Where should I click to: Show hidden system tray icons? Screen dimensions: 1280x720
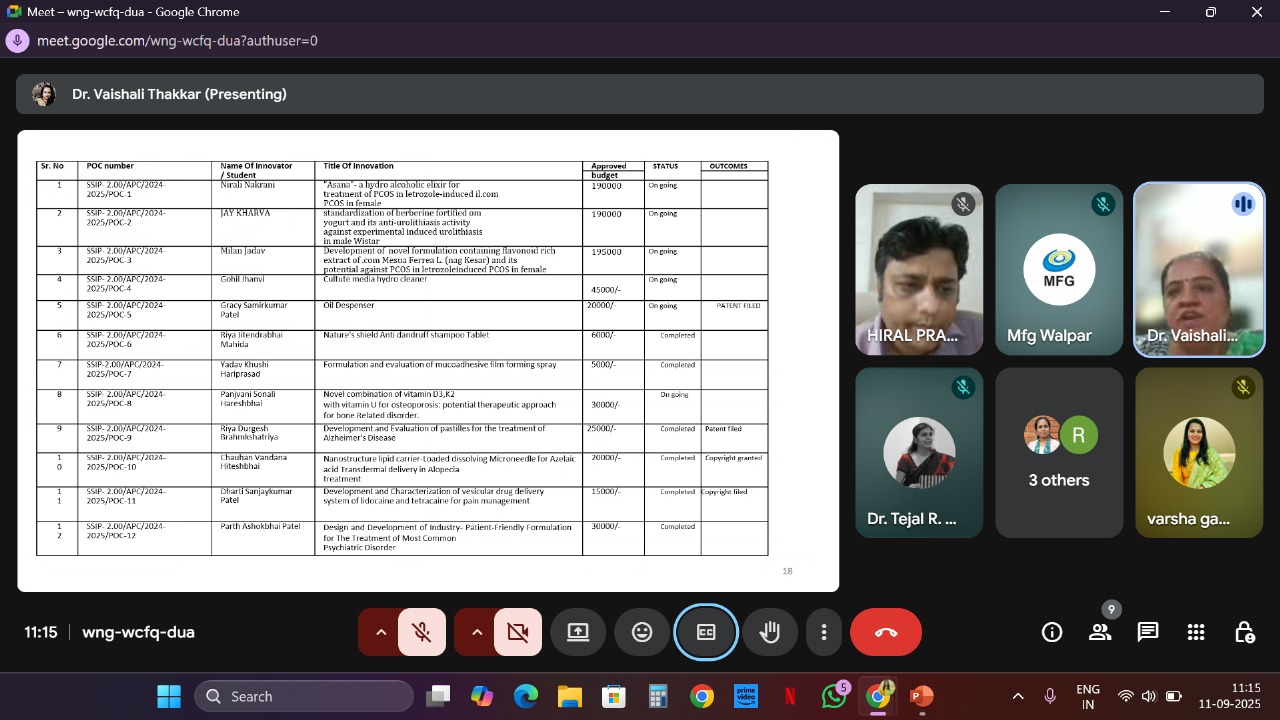pyautogui.click(x=1018, y=696)
